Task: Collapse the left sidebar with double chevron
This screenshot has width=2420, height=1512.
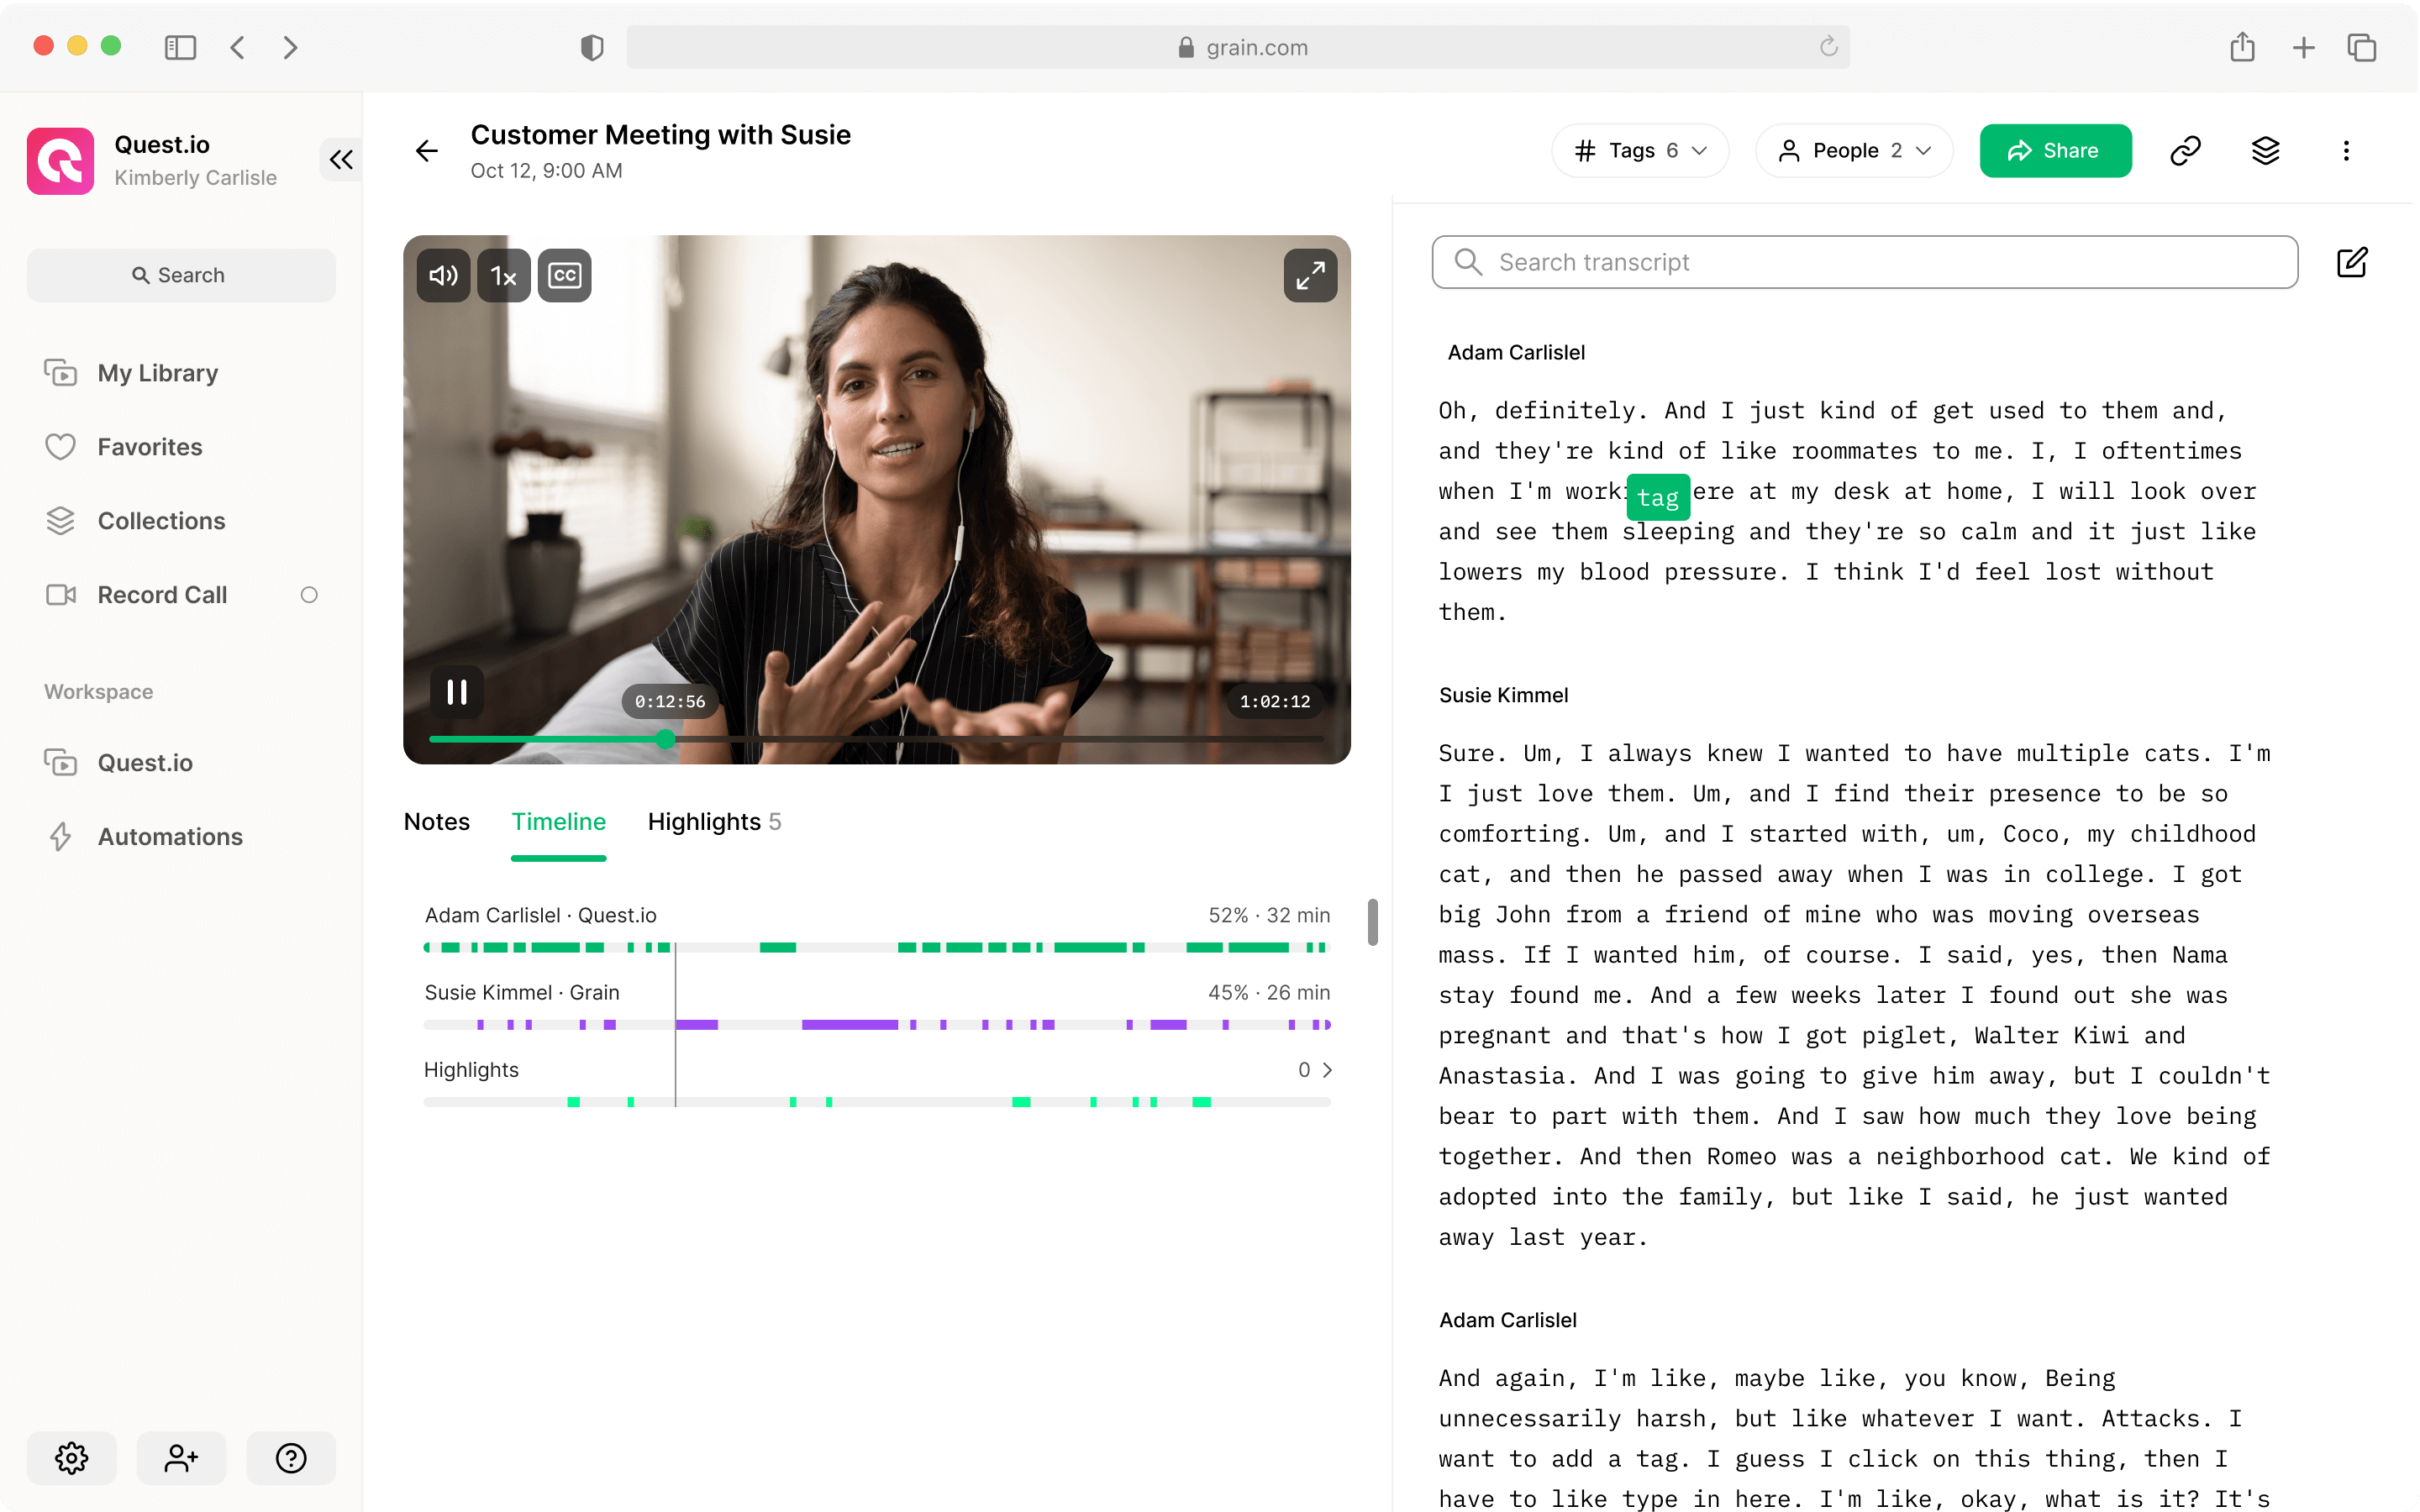Action: click(x=340, y=160)
